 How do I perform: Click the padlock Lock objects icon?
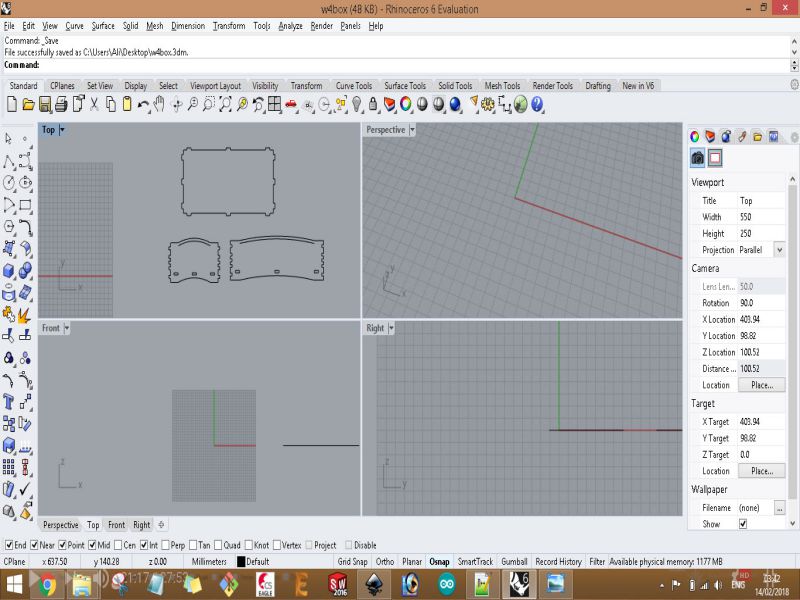(x=373, y=105)
